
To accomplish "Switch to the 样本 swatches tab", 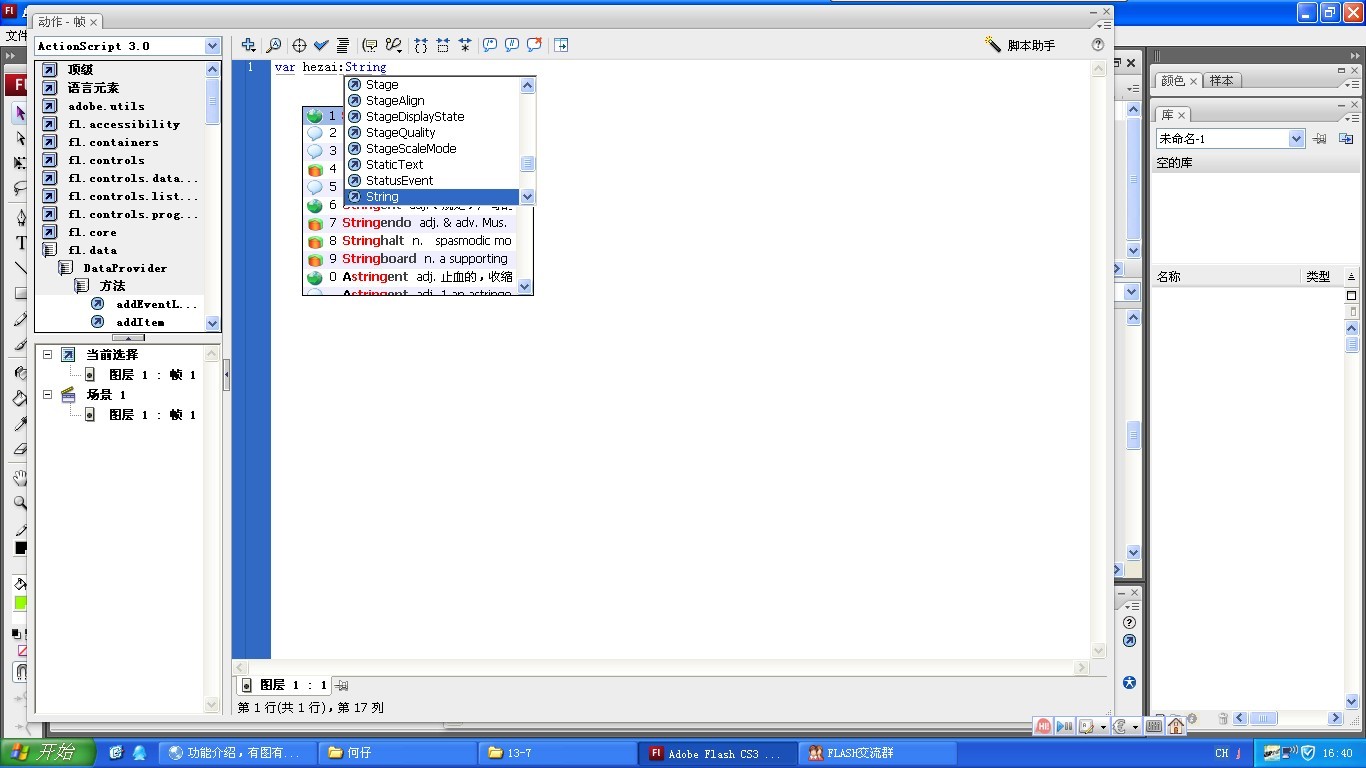I will (1221, 81).
